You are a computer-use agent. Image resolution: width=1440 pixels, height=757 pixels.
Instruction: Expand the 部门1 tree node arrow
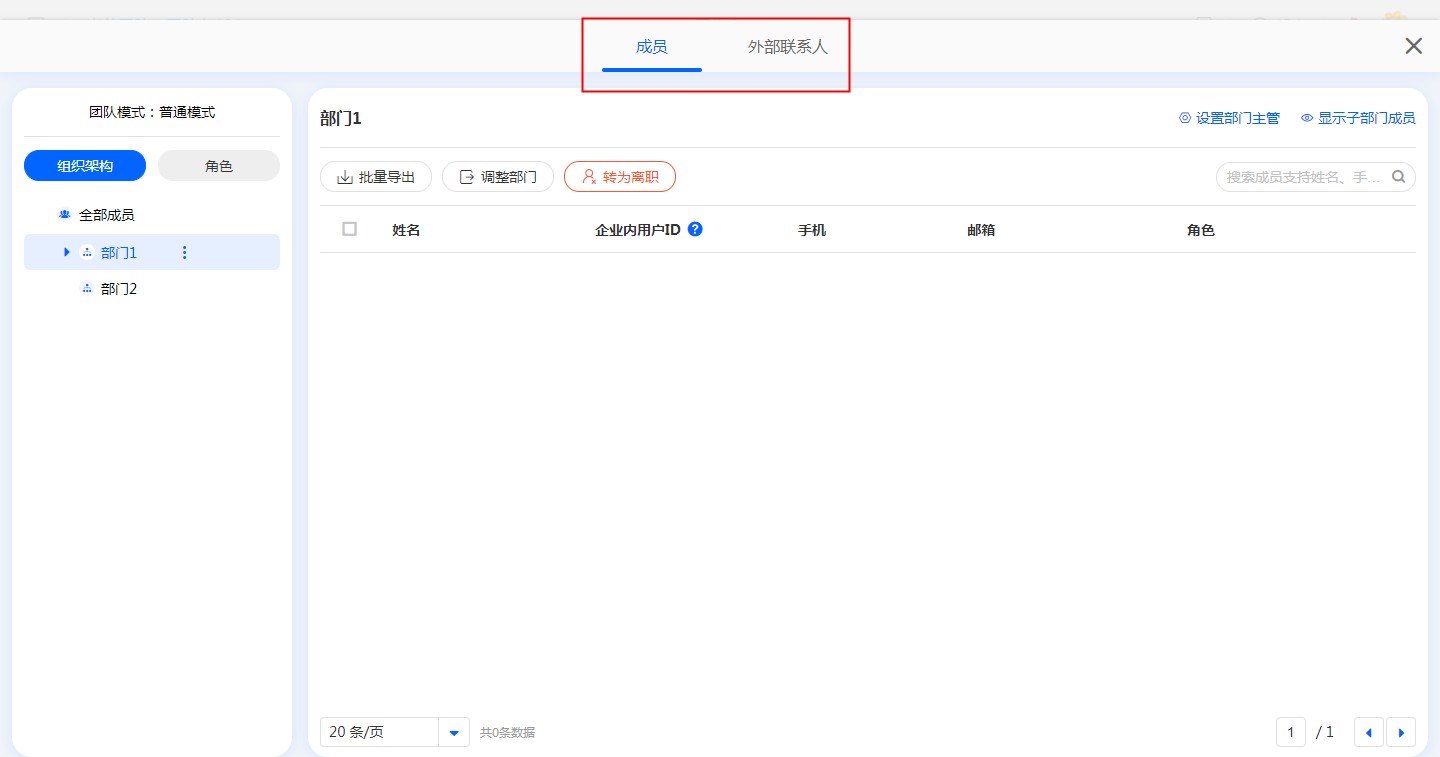[x=67, y=253]
